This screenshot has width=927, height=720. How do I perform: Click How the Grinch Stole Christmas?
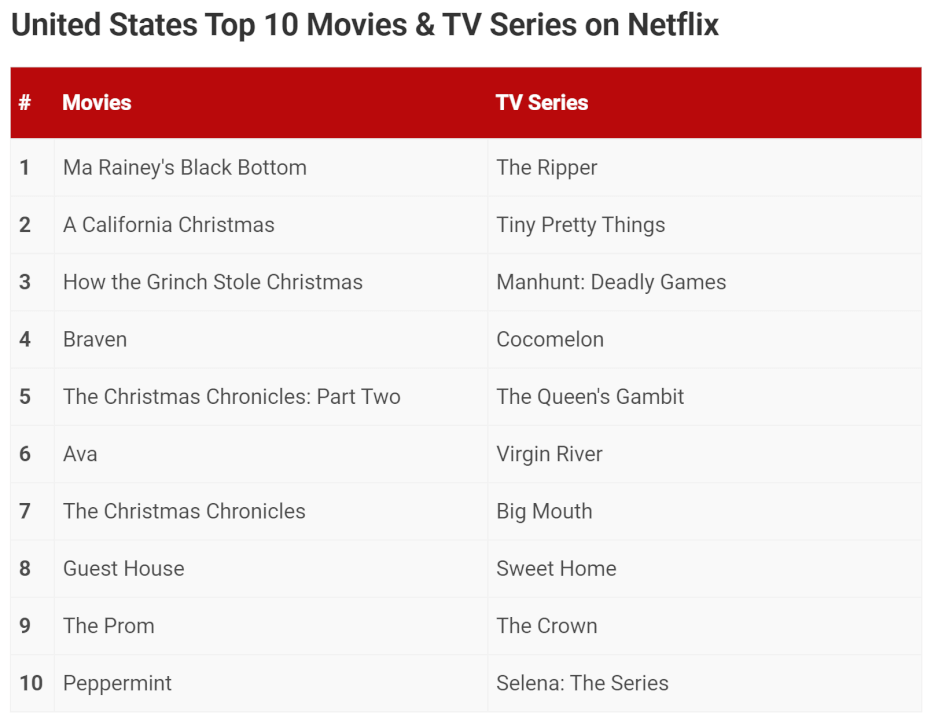point(213,282)
